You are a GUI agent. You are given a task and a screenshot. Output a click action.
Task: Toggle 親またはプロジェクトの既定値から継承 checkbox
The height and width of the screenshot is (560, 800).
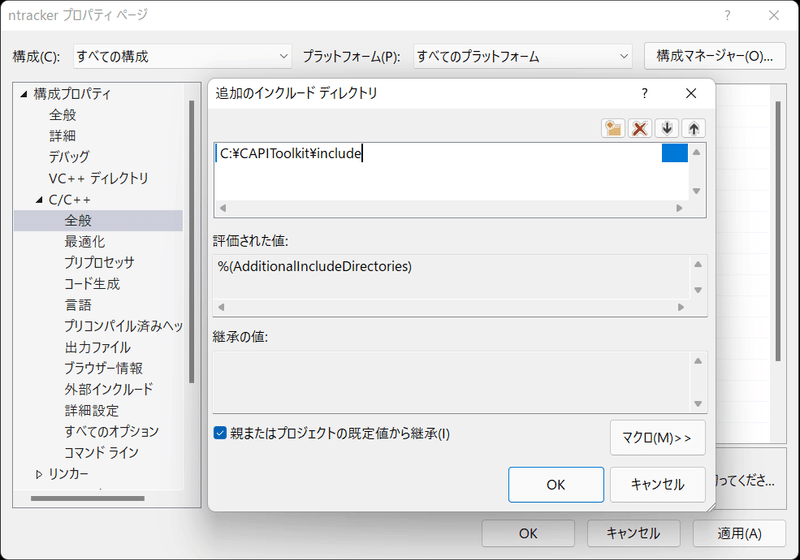point(220,433)
